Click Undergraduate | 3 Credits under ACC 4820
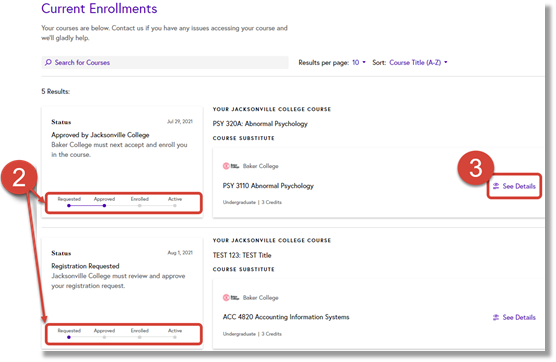556x362 pixels. click(252, 334)
